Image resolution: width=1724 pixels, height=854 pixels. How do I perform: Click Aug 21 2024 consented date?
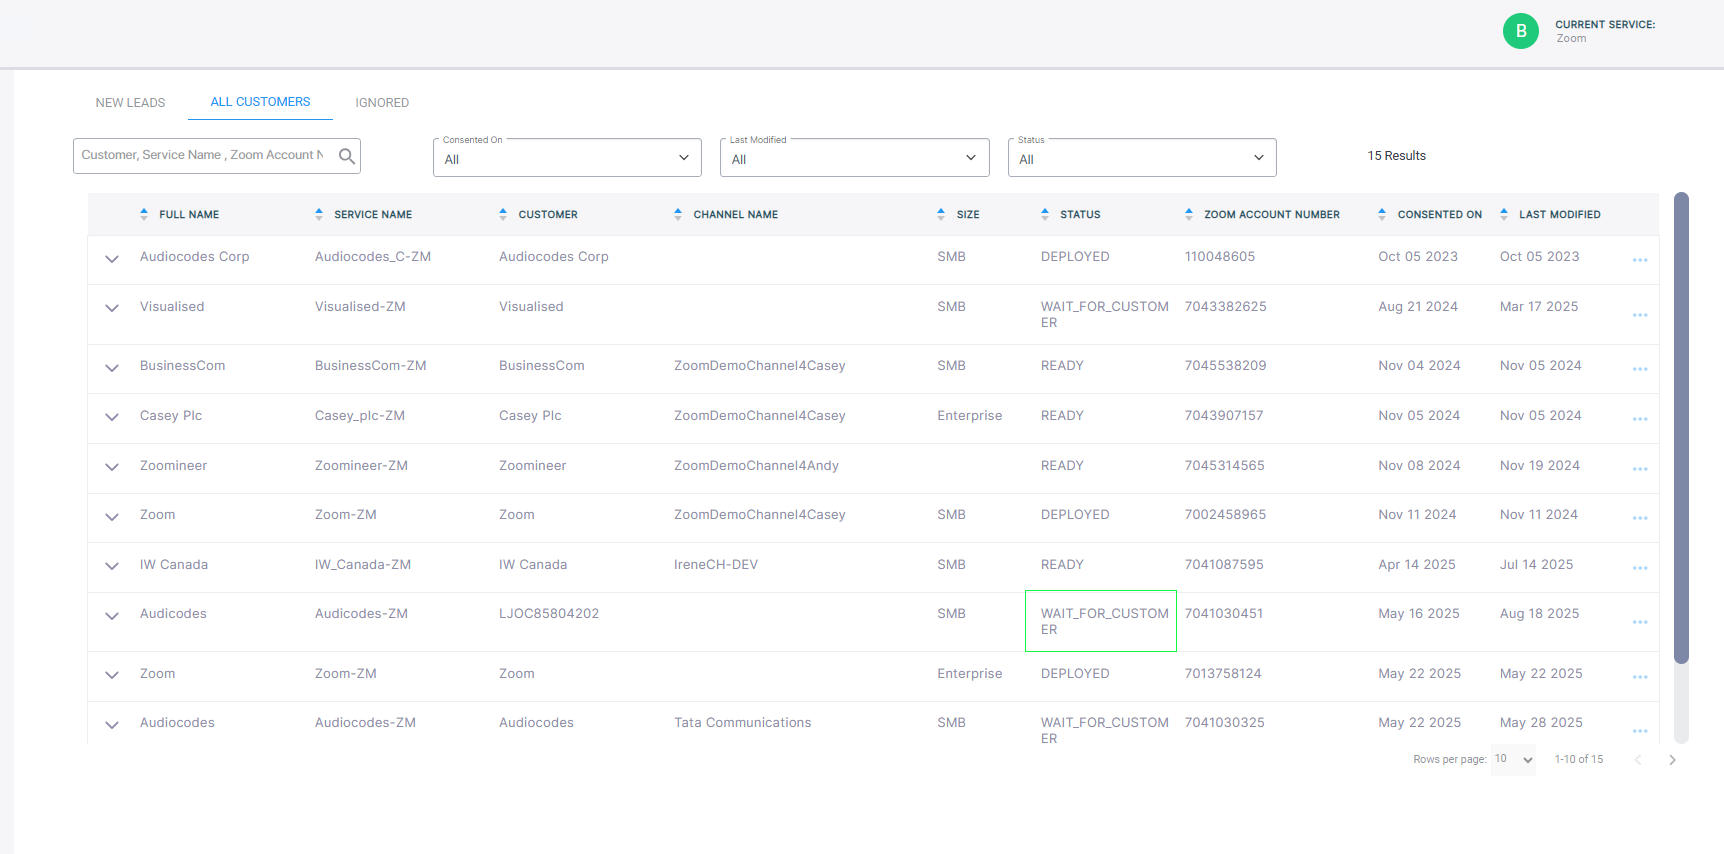[x=1418, y=307]
